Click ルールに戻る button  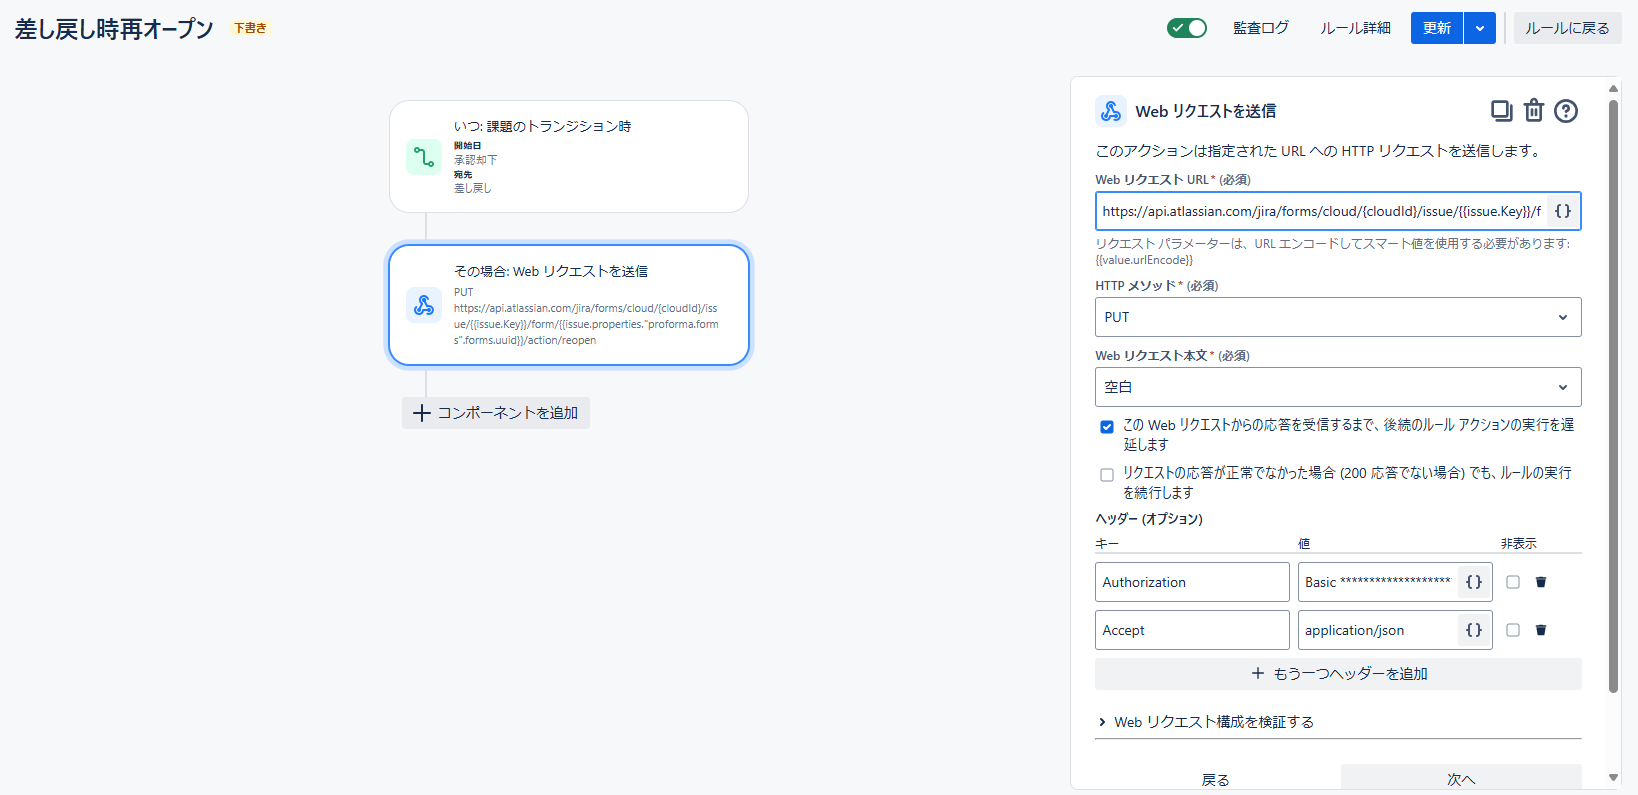tap(1567, 28)
